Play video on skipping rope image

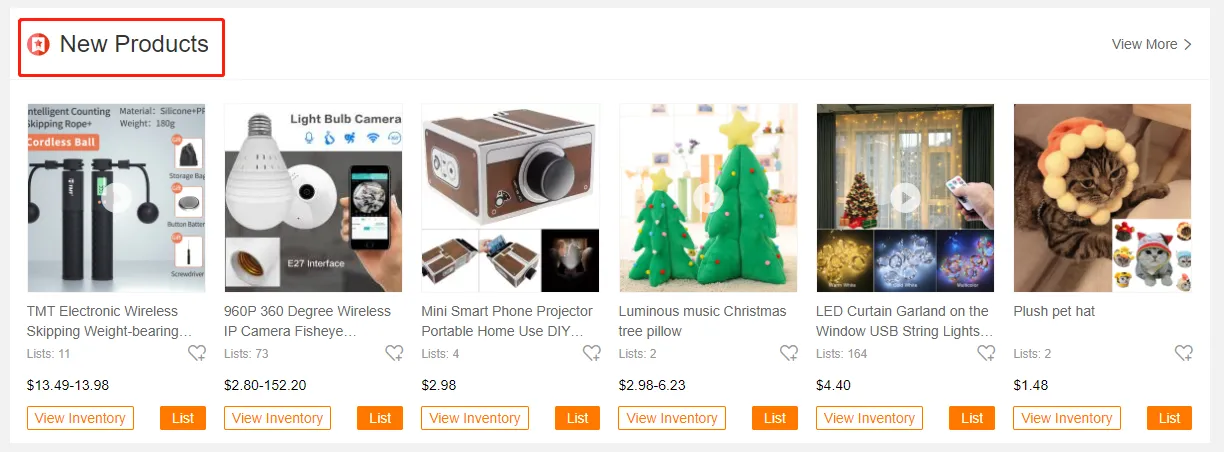point(116,198)
